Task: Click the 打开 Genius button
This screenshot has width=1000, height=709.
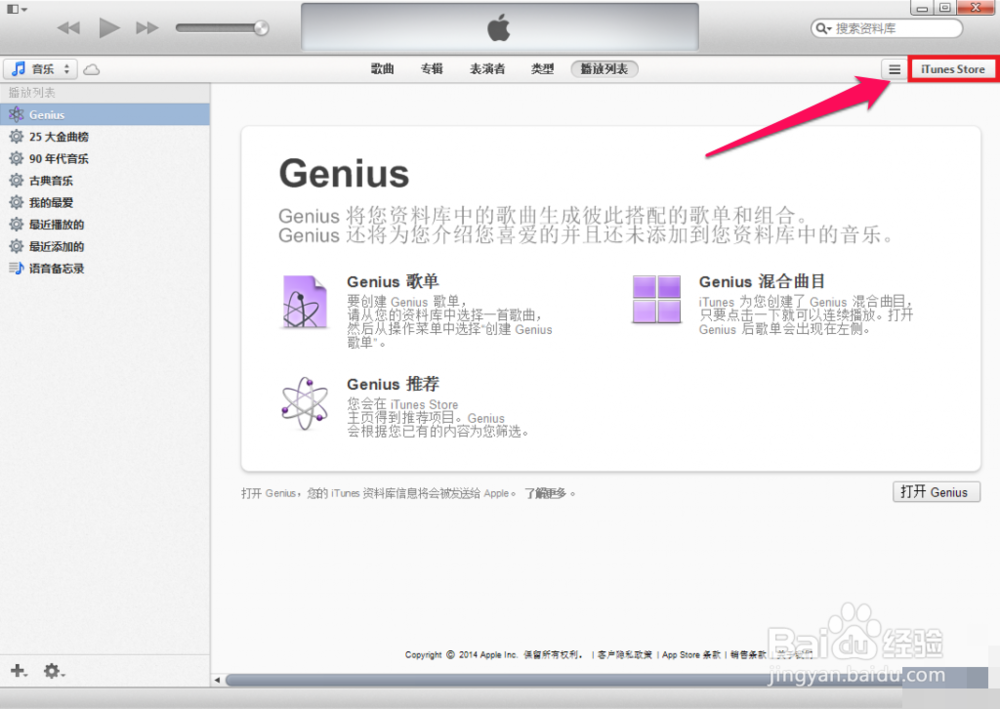Action: (x=936, y=492)
